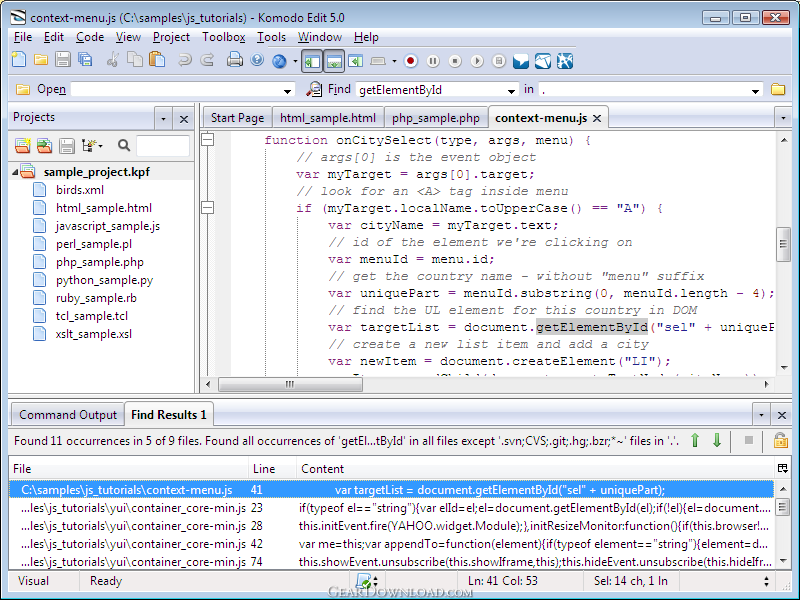Toggle the bottom pane visibility button

334,61
